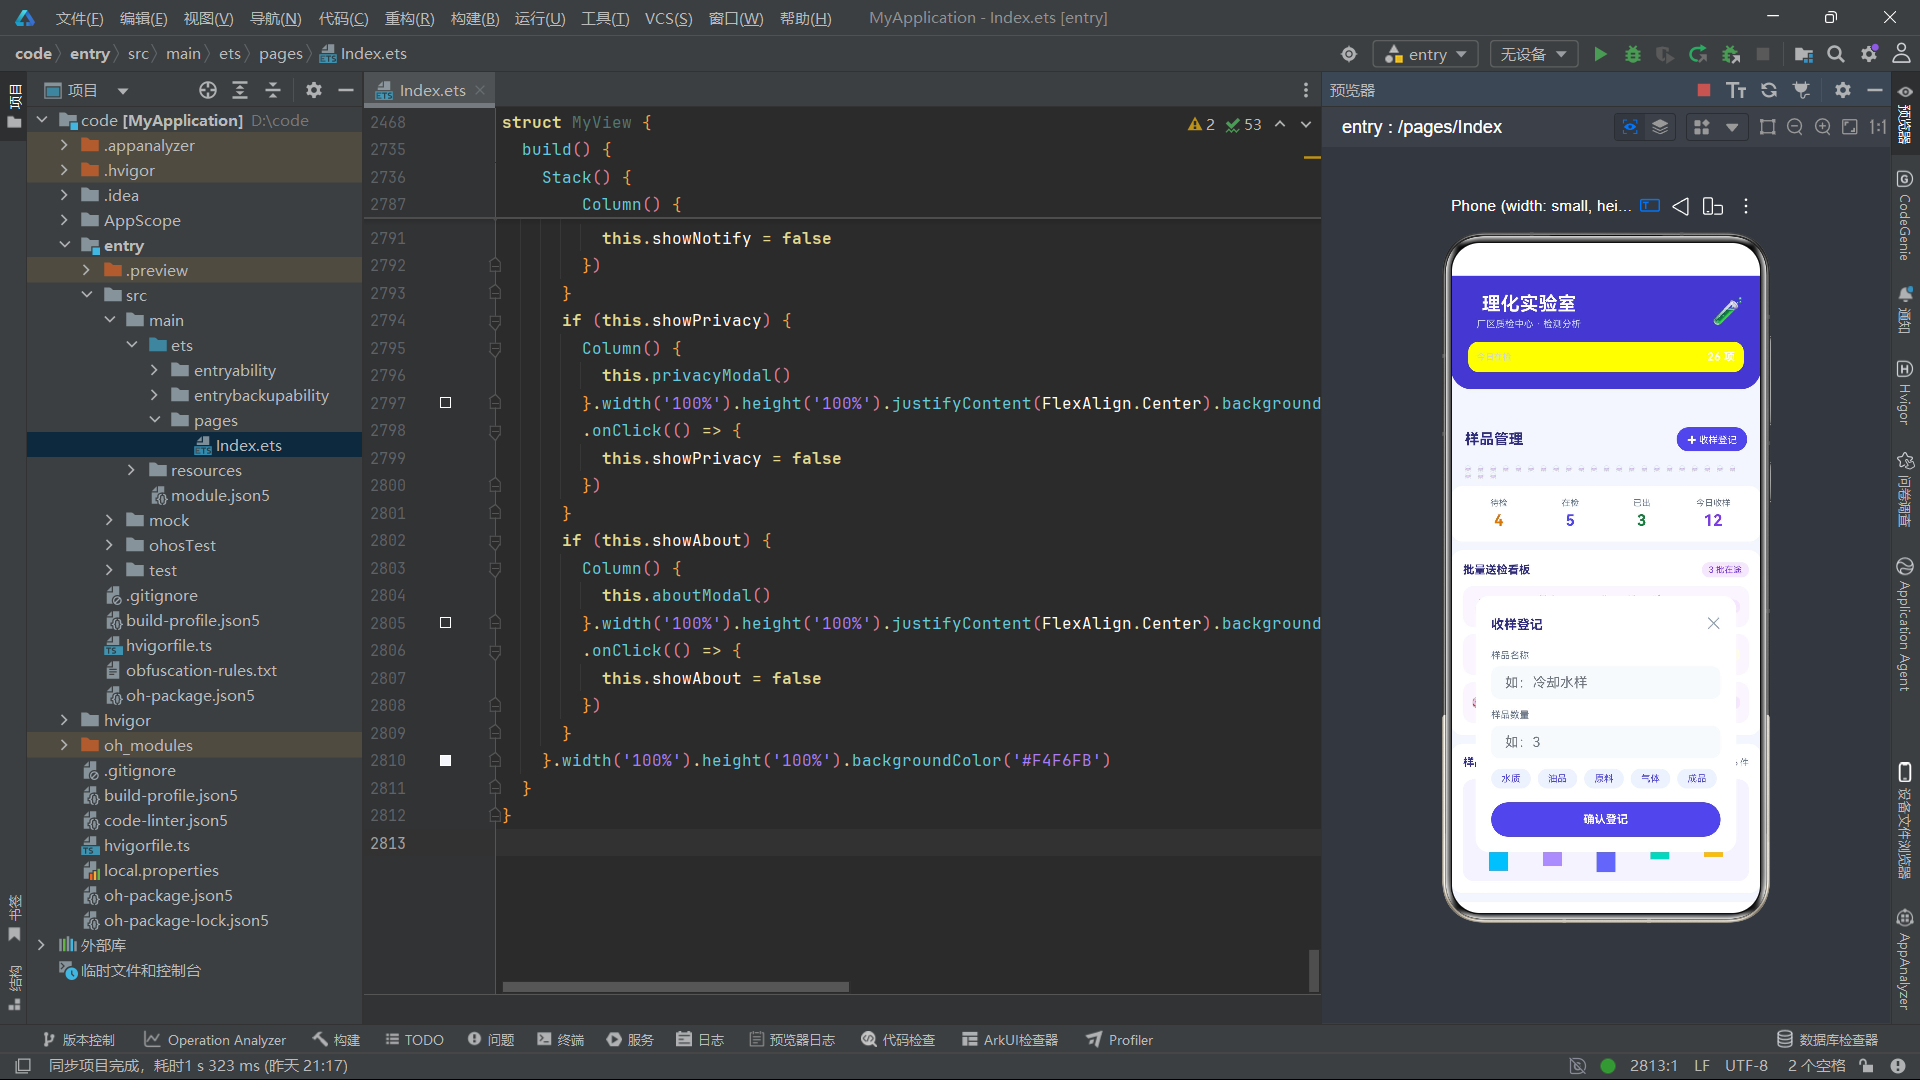This screenshot has width=1920, height=1080.
Task: Expand the oh_modules folder
Action: pos(64,745)
